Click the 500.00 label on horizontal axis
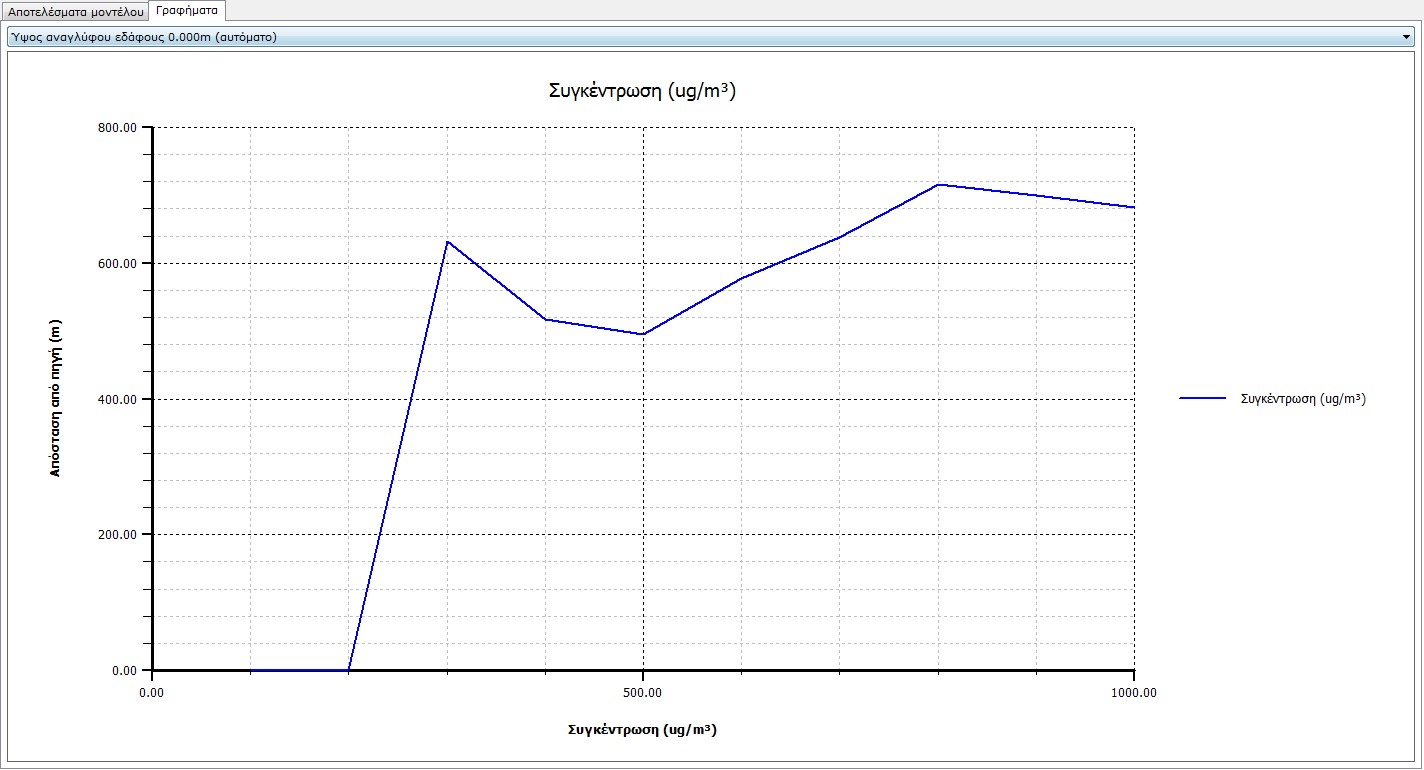Image resolution: width=1424 pixels, height=770 pixels. pos(642,691)
